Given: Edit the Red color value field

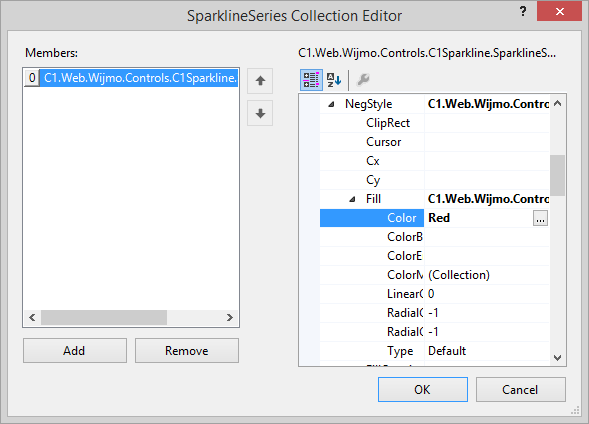Looking at the screenshot, I should (479, 218).
